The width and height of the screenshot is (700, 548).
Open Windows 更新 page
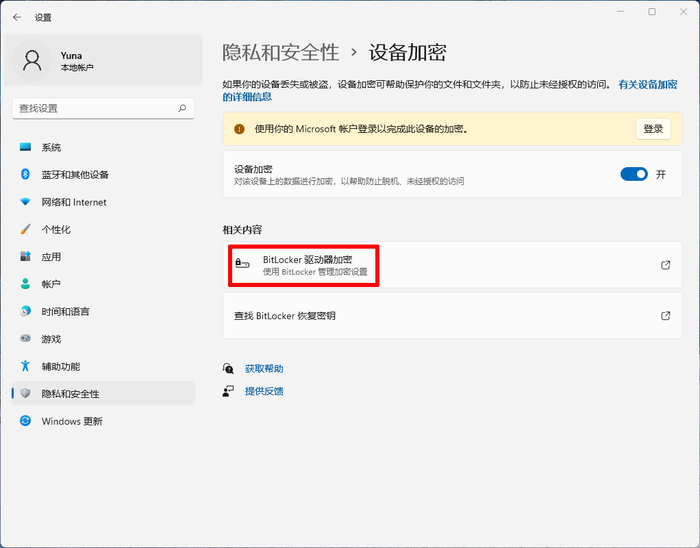(103, 420)
